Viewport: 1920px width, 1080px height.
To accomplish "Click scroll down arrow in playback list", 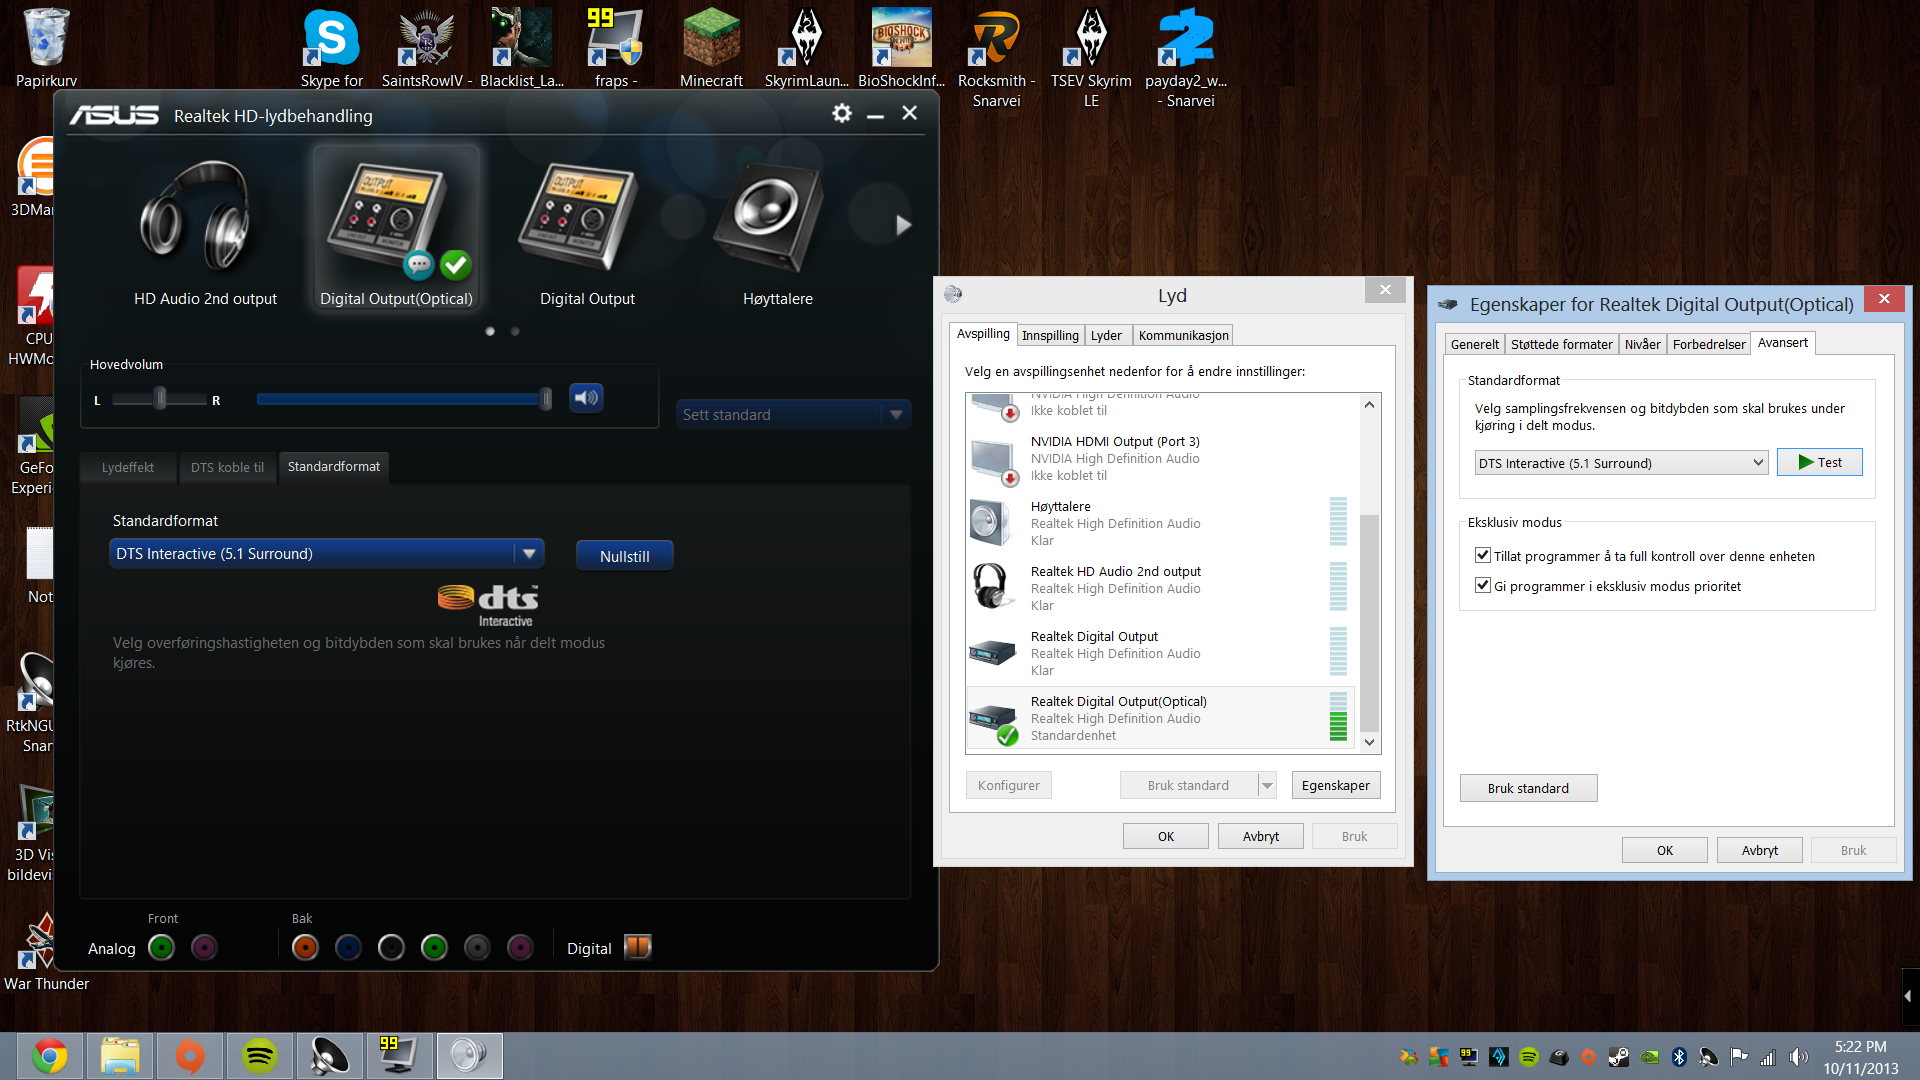I will [1369, 741].
